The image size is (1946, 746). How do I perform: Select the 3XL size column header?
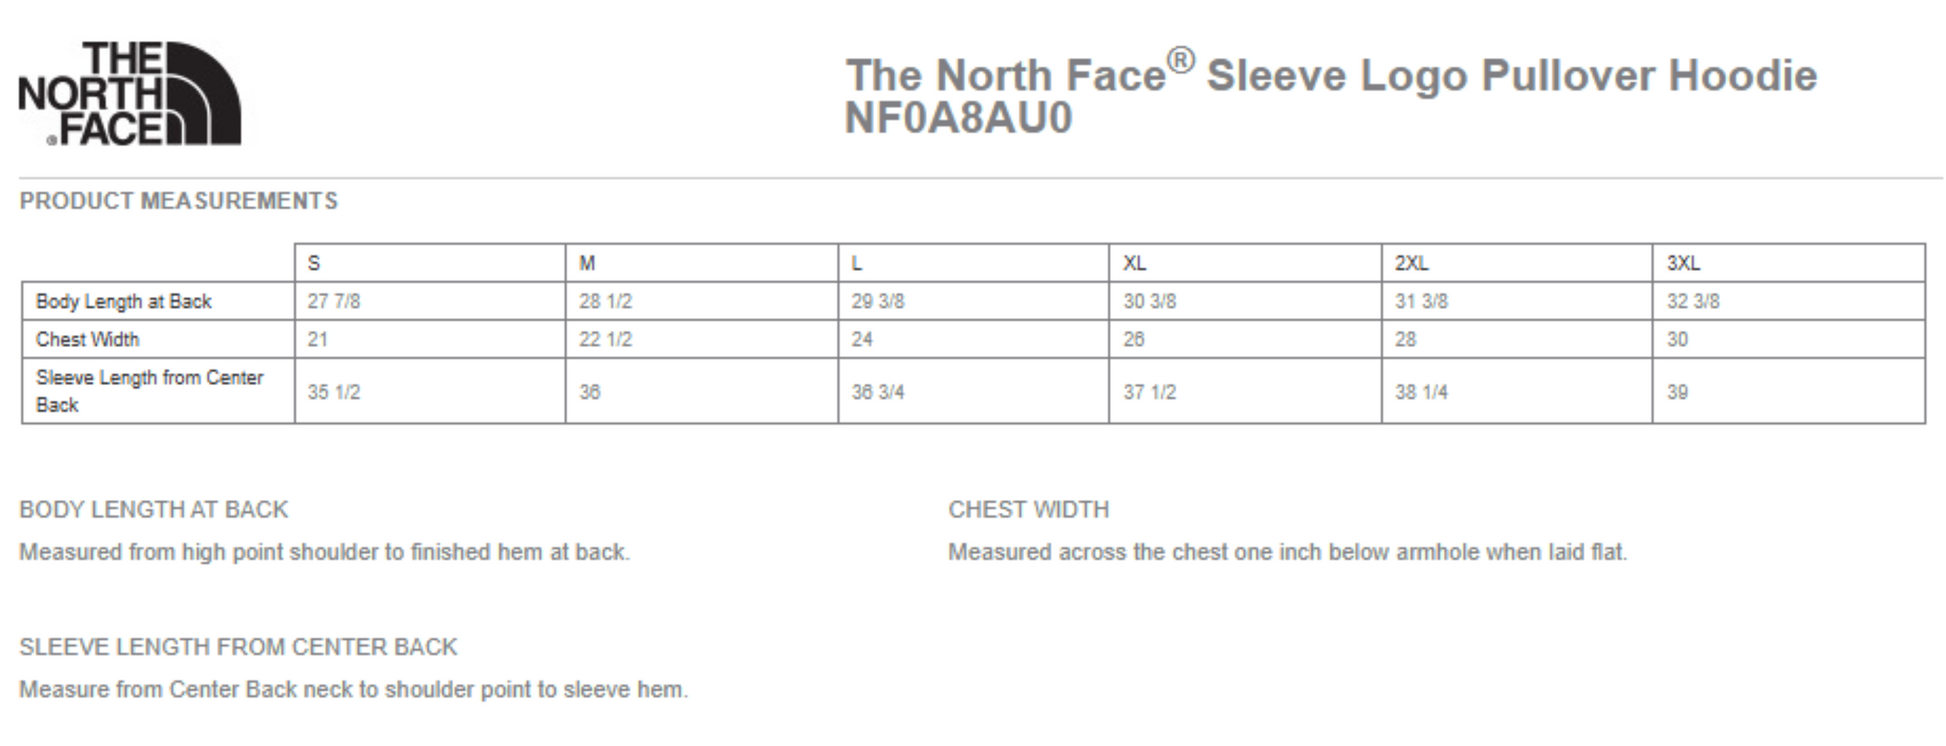(1683, 263)
